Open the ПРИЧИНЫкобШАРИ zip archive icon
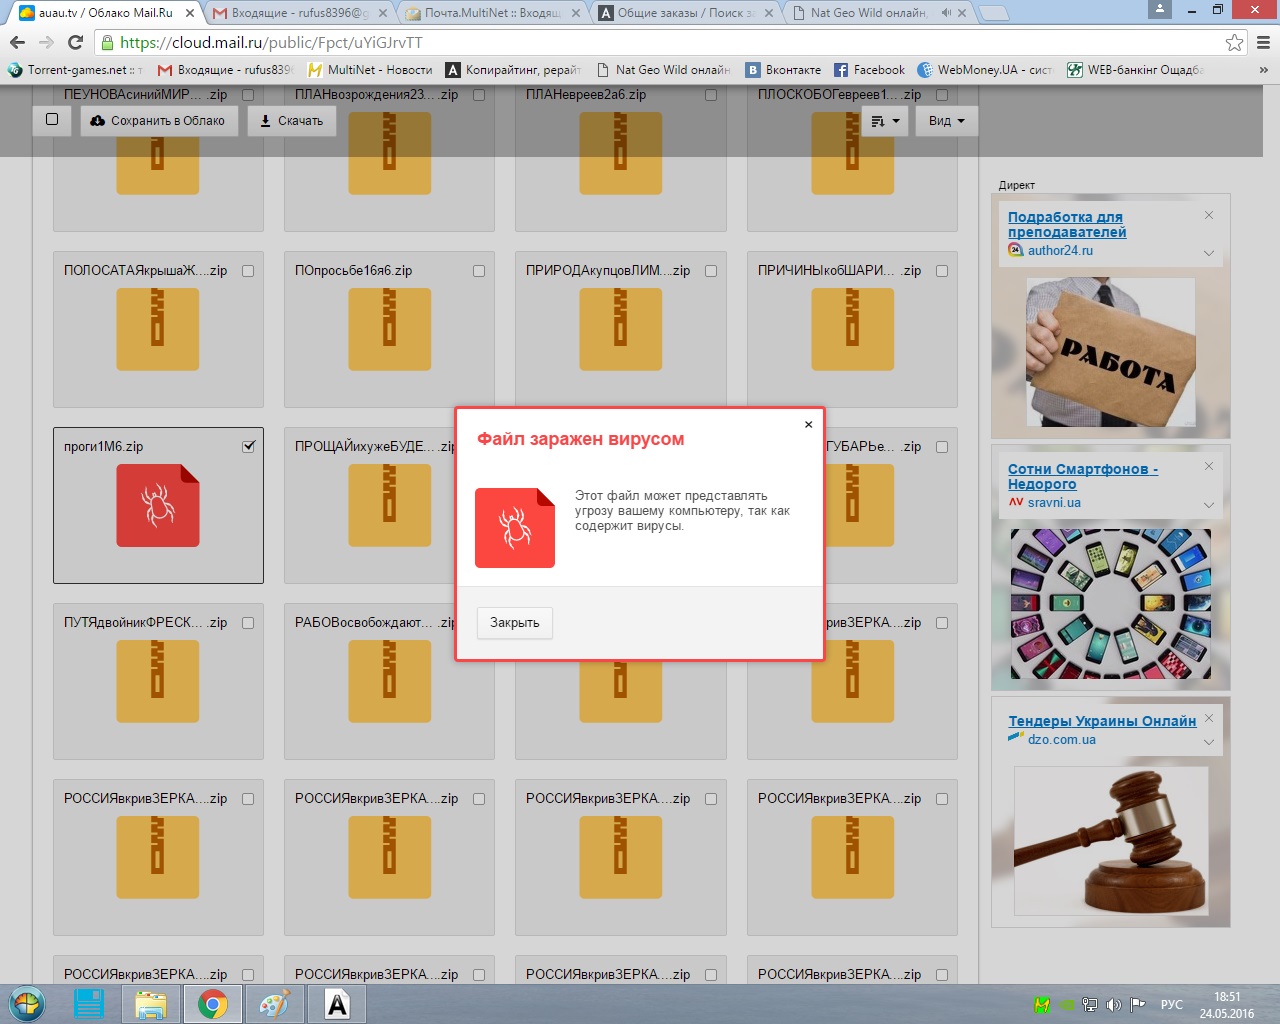The image size is (1280, 1024). click(852, 329)
